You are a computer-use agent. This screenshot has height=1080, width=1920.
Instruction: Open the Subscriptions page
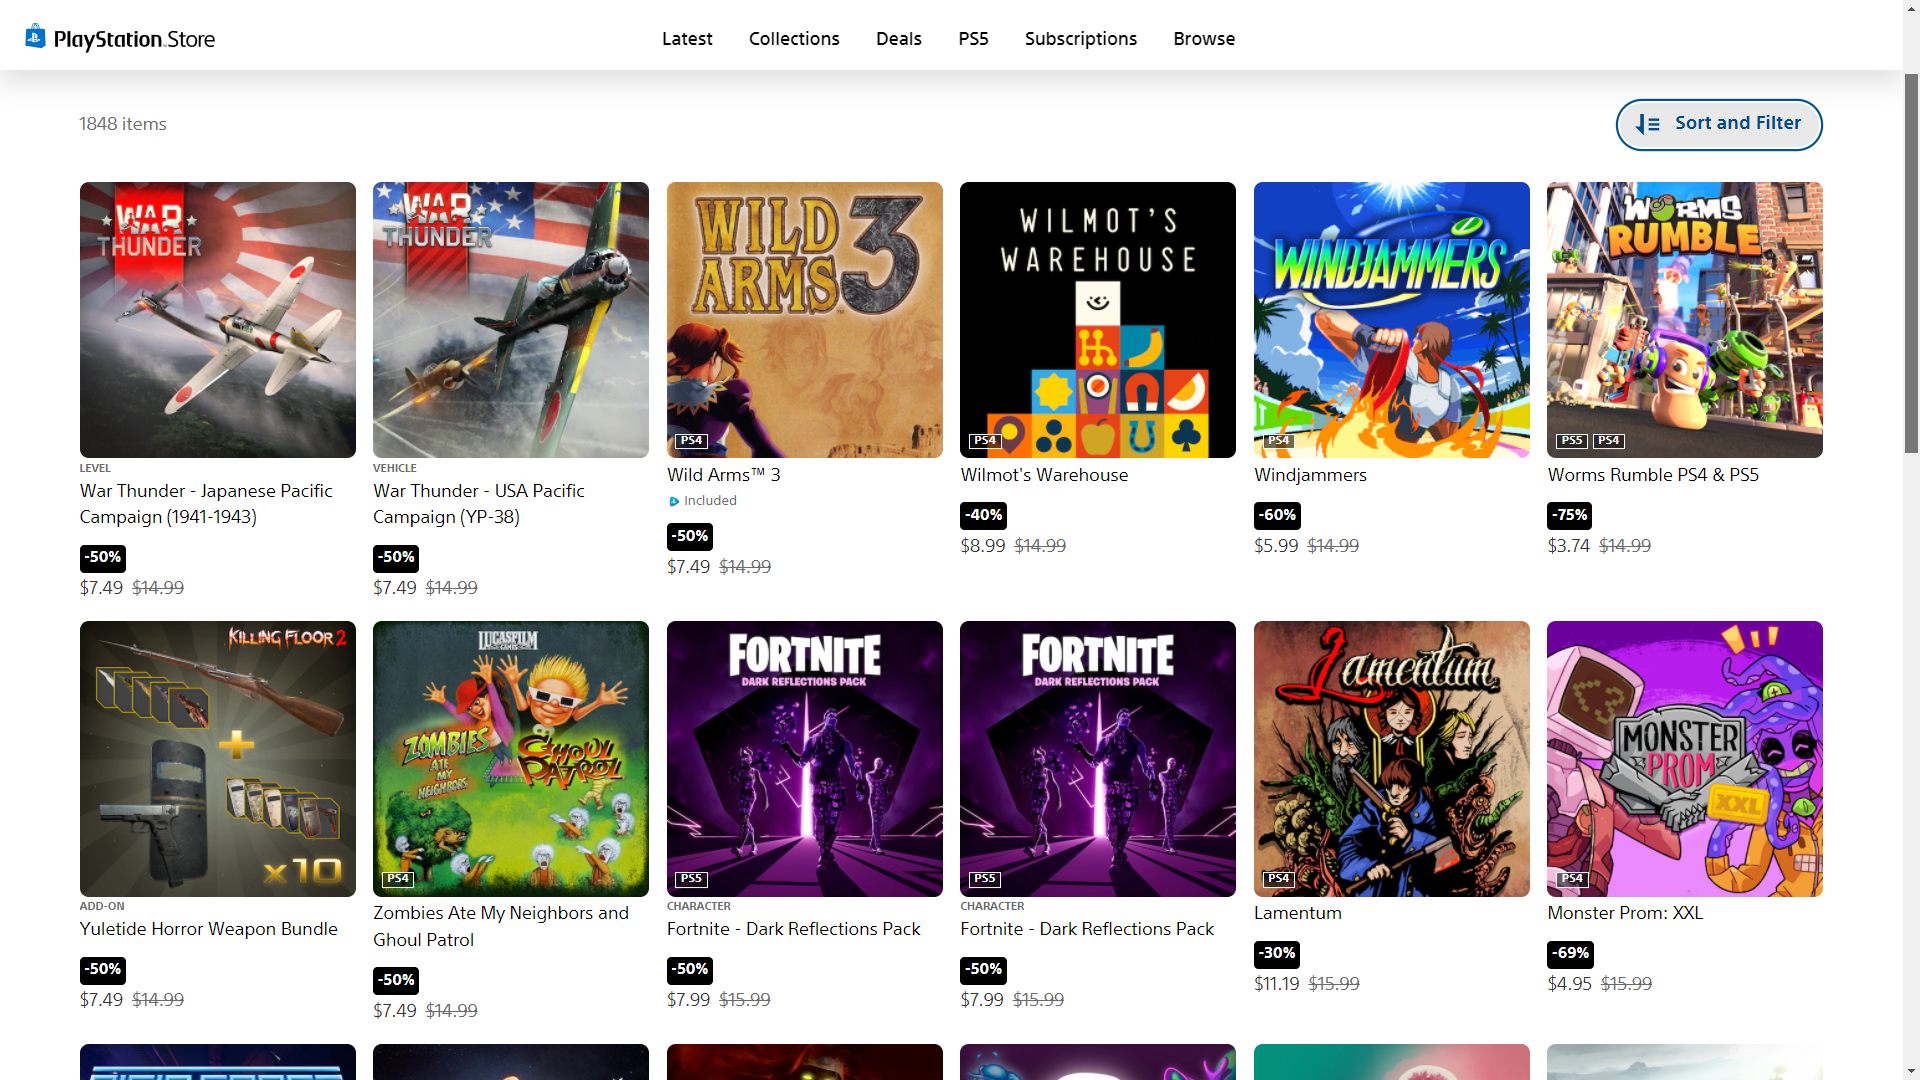pos(1080,39)
